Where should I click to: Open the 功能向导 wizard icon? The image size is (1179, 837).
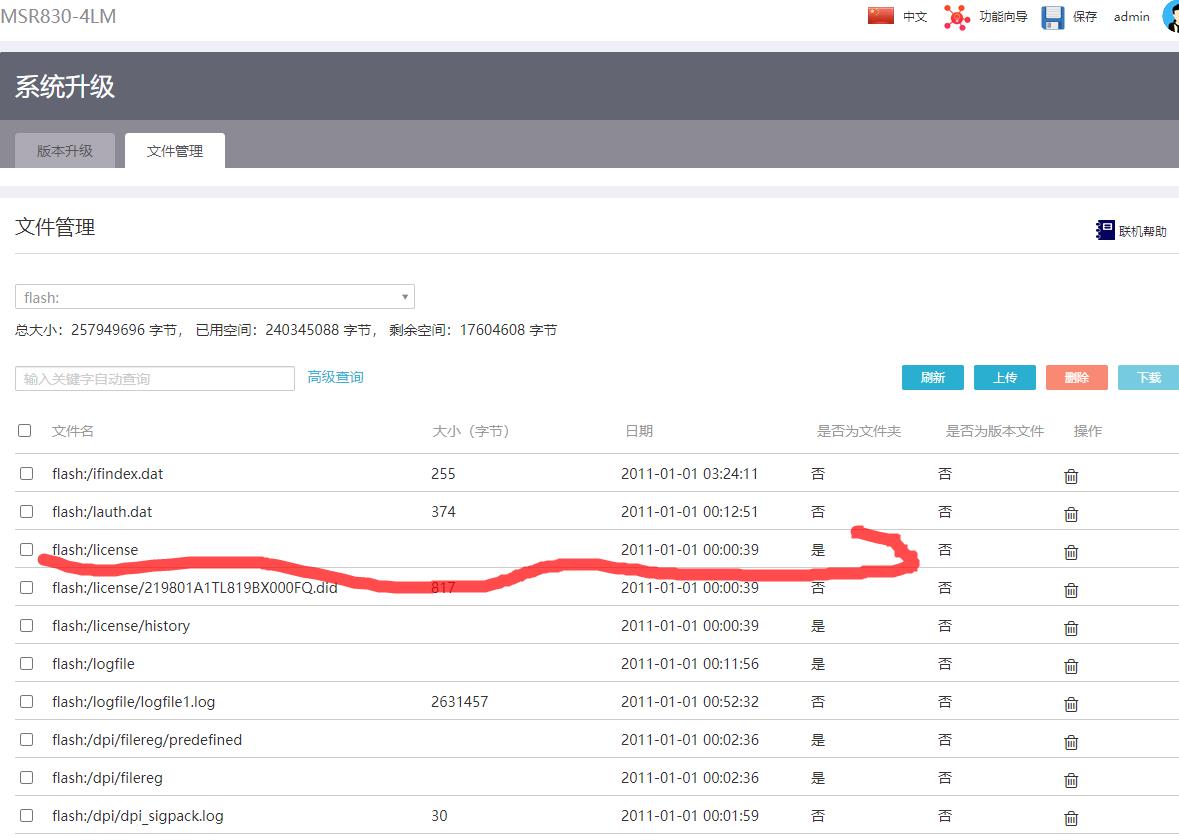pyautogui.click(x=956, y=17)
